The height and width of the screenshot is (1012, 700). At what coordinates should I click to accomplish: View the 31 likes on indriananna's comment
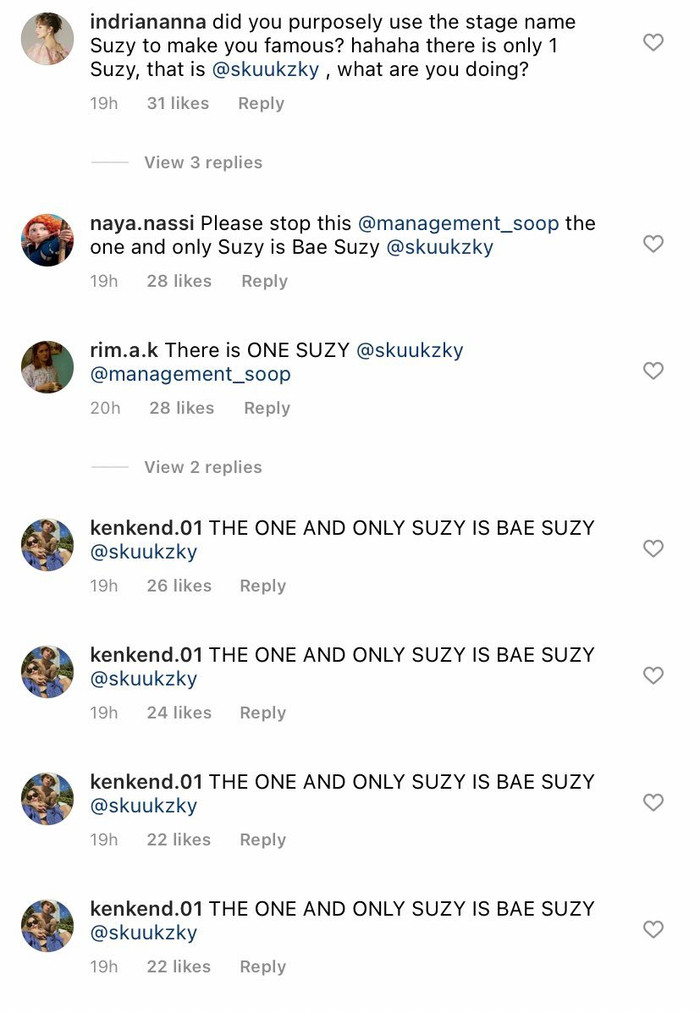coord(178,103)
